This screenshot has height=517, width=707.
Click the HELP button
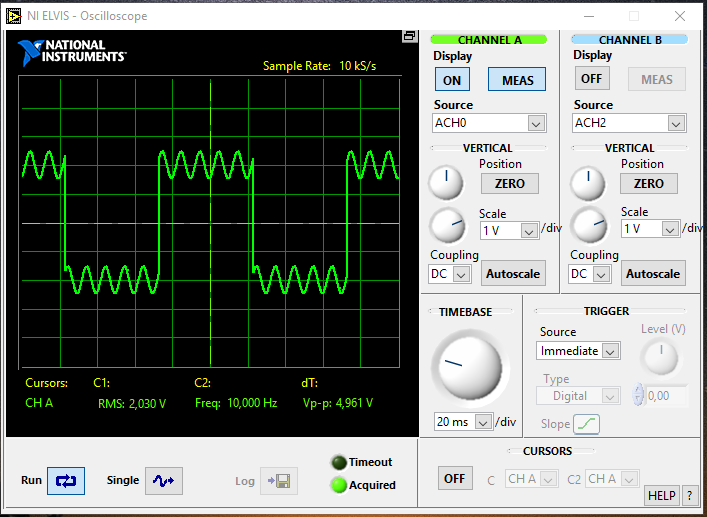click(x=661, y=495)
